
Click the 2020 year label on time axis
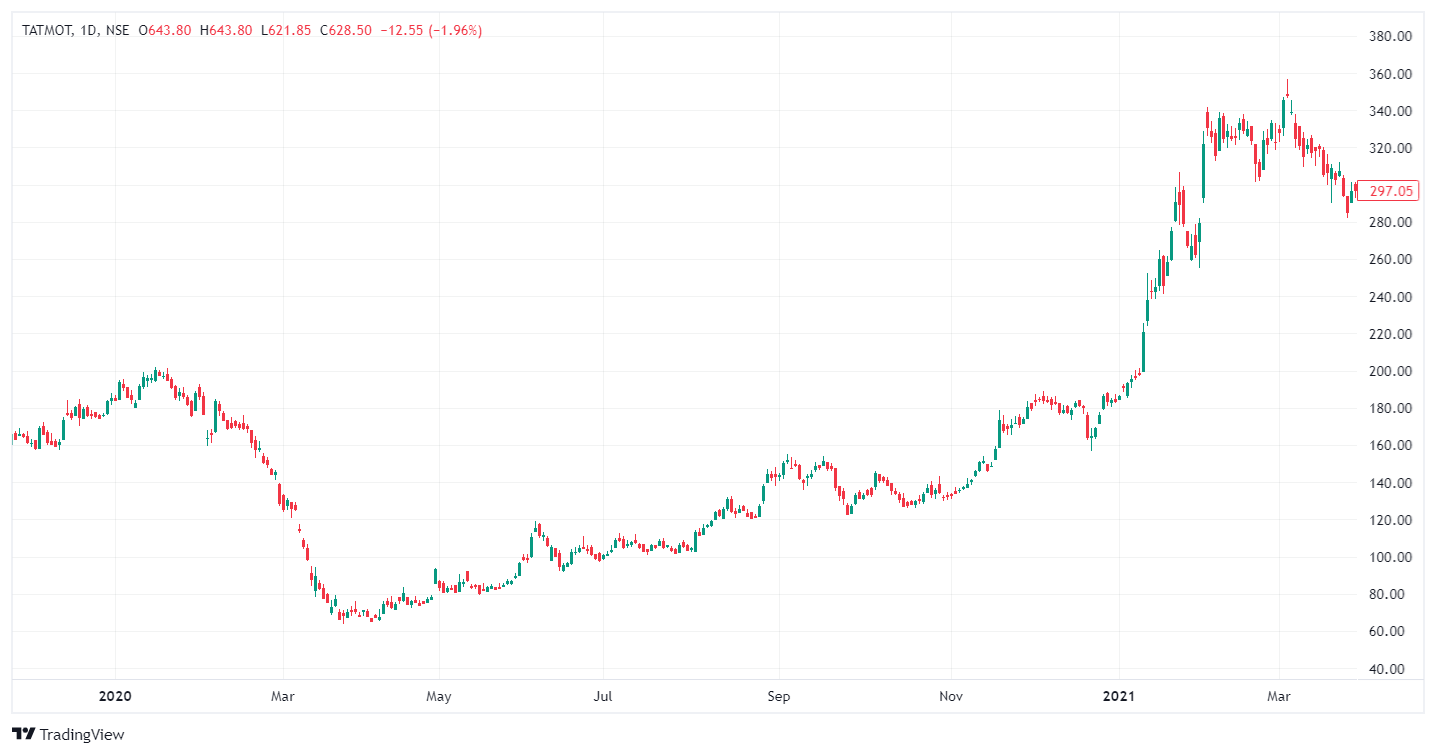point(115,695)
